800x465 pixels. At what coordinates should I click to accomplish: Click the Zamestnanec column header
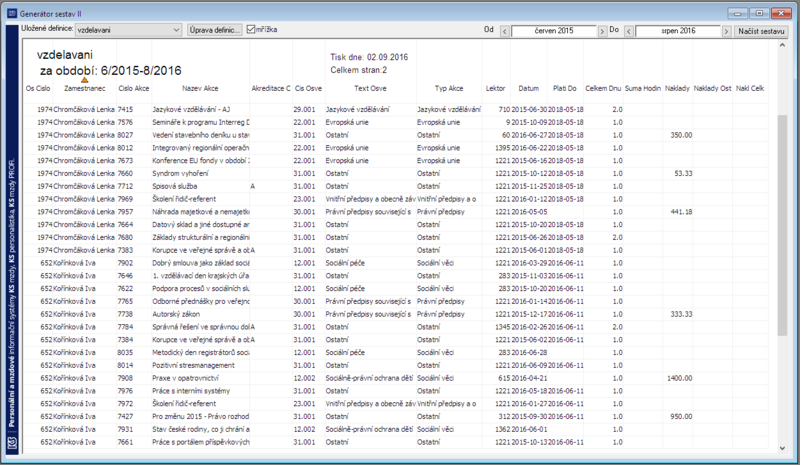tap(85, 88)
